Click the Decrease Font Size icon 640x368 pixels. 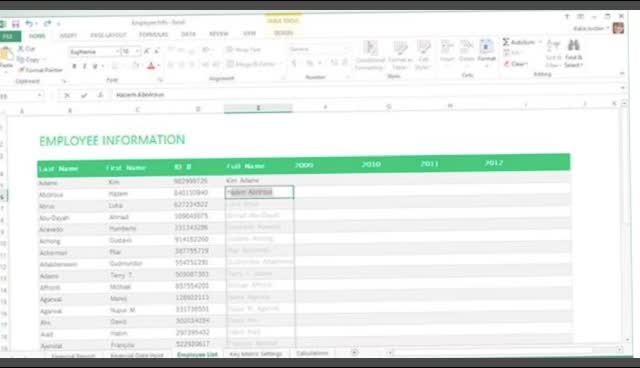(x=156, y=51)
